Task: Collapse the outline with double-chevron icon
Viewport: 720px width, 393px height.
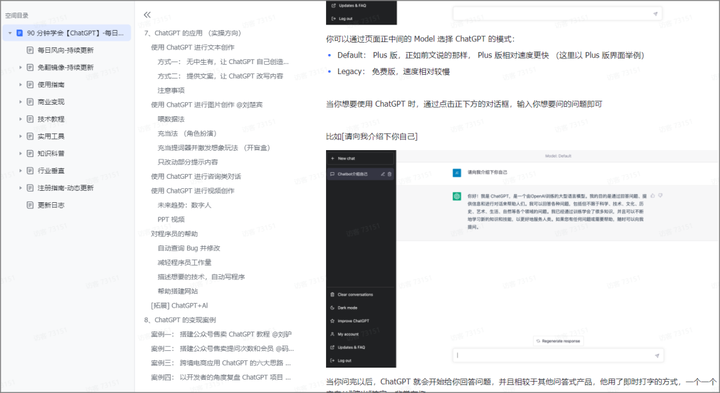Action: (147, 15)
